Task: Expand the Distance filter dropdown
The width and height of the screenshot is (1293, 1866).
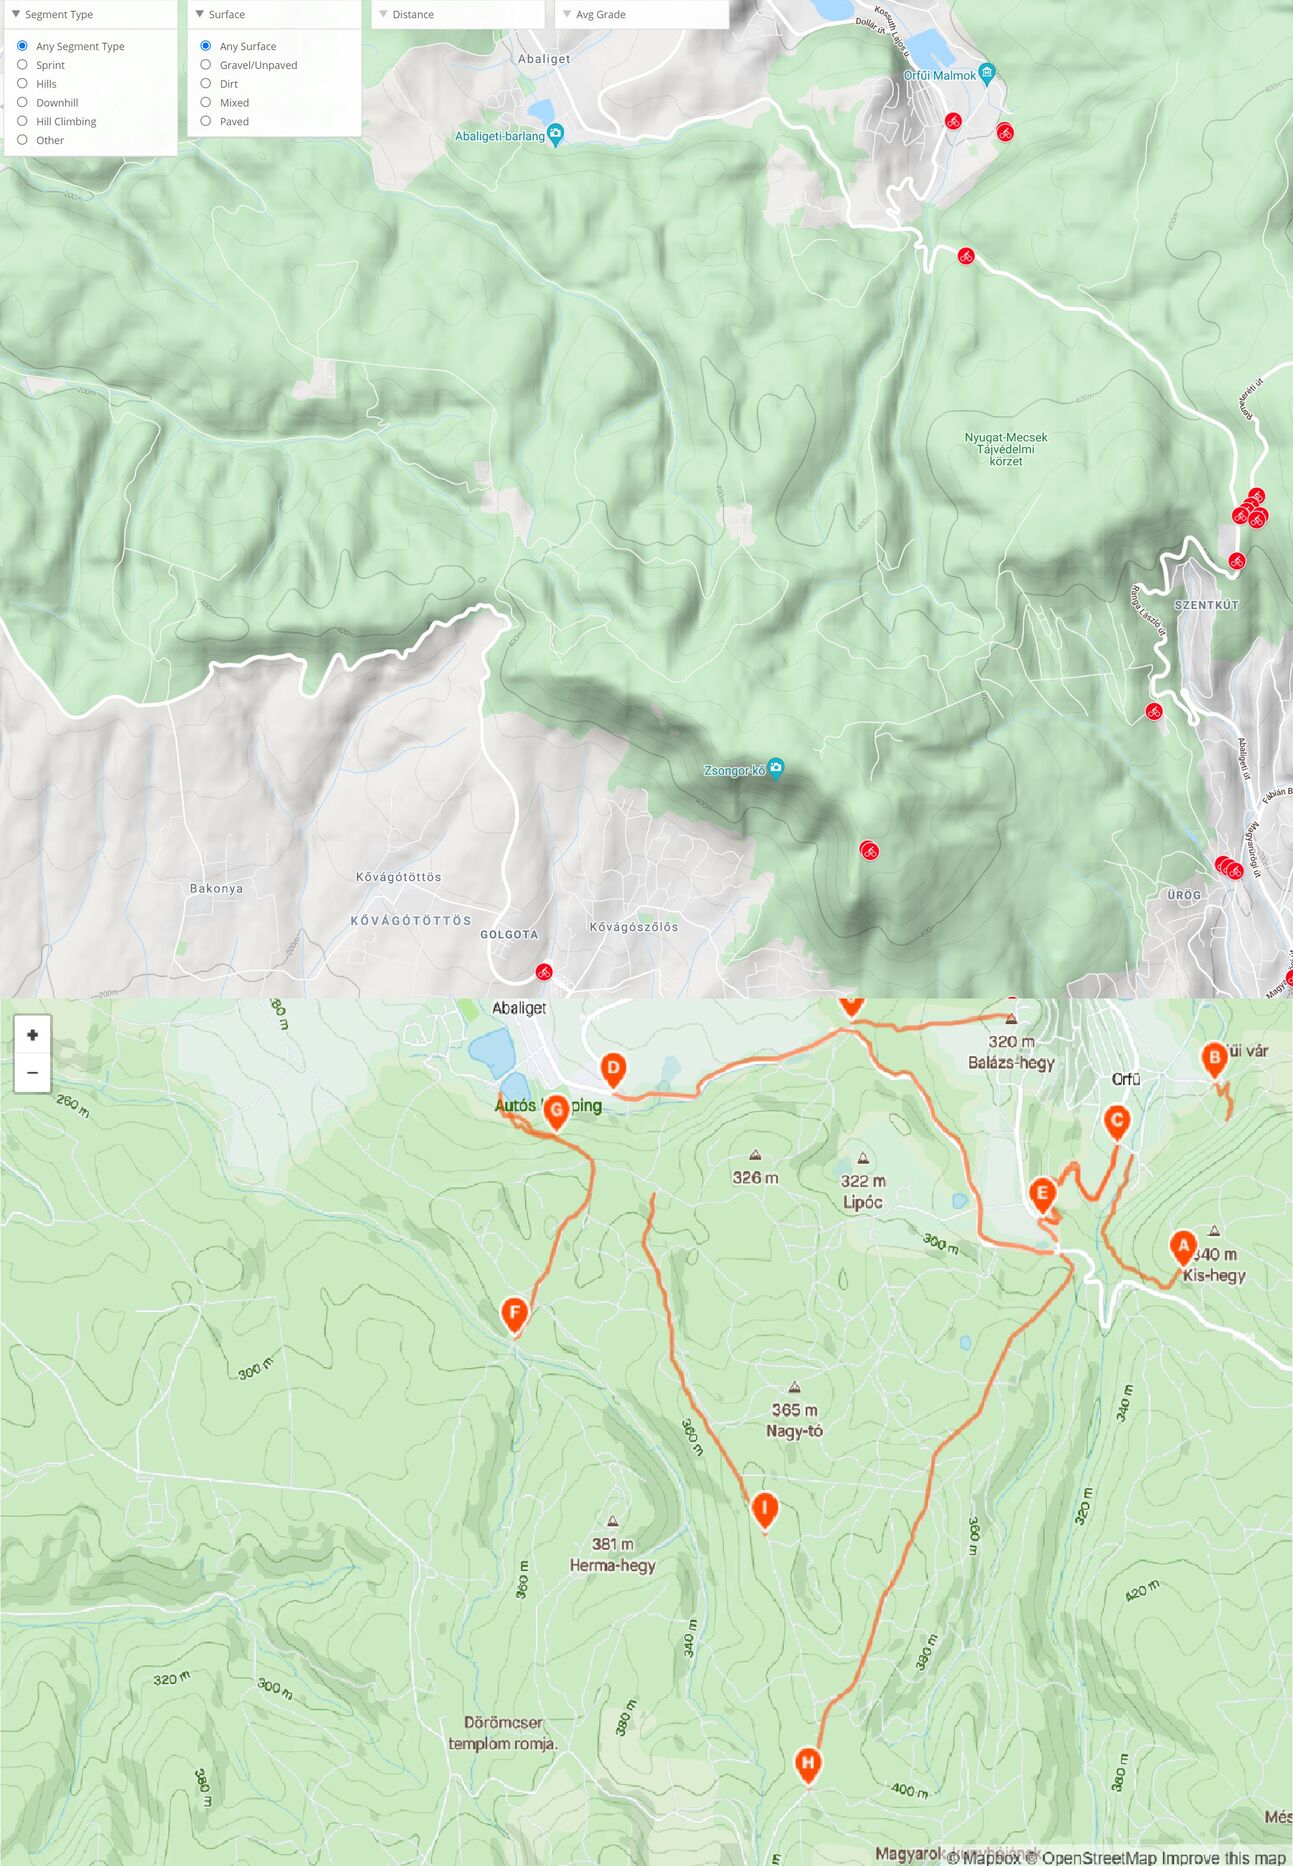Action: pos(458,14)
